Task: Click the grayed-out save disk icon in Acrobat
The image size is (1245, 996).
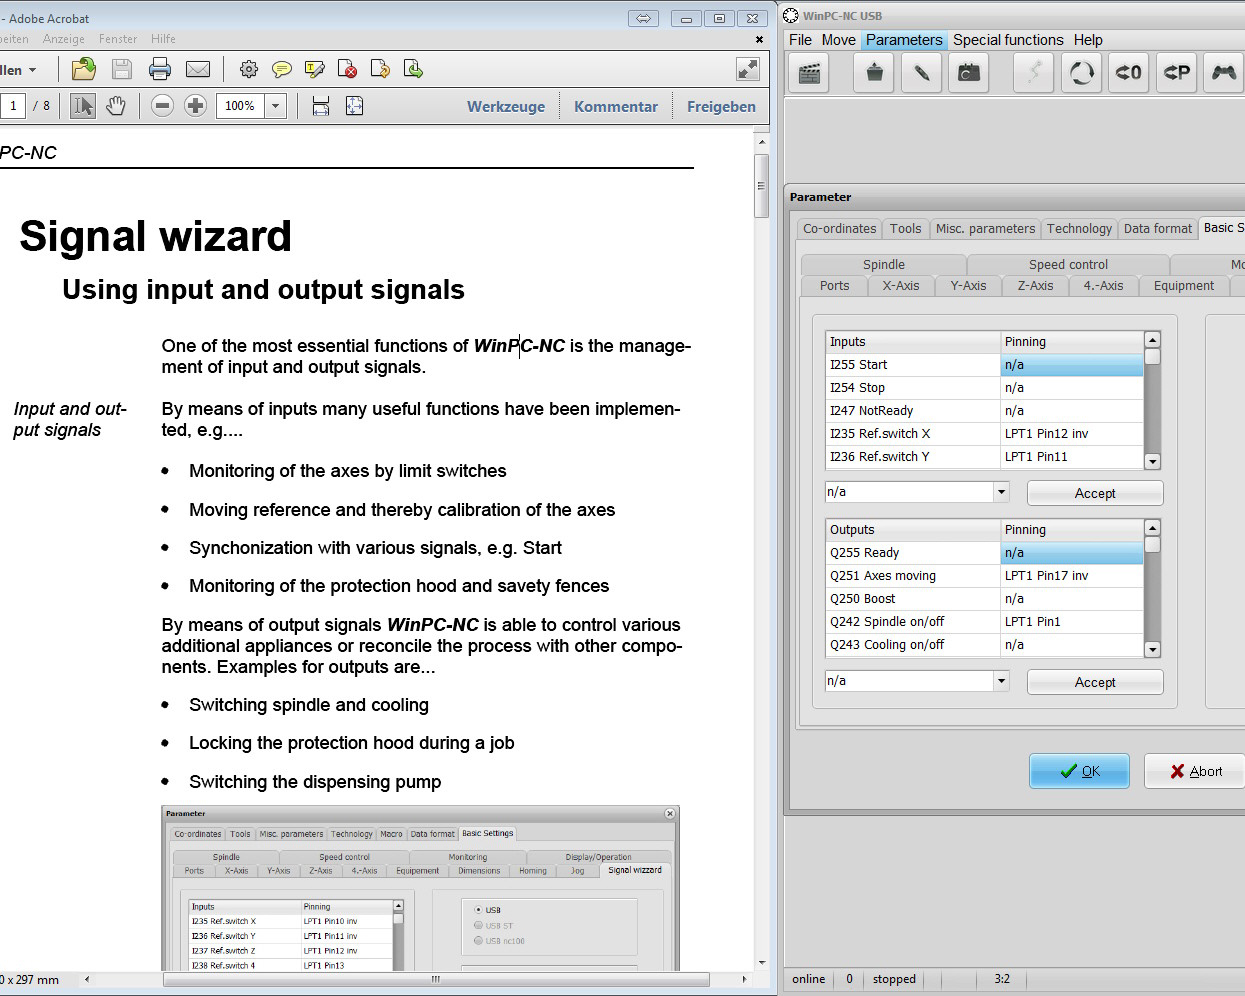Action: pos(122,69)
